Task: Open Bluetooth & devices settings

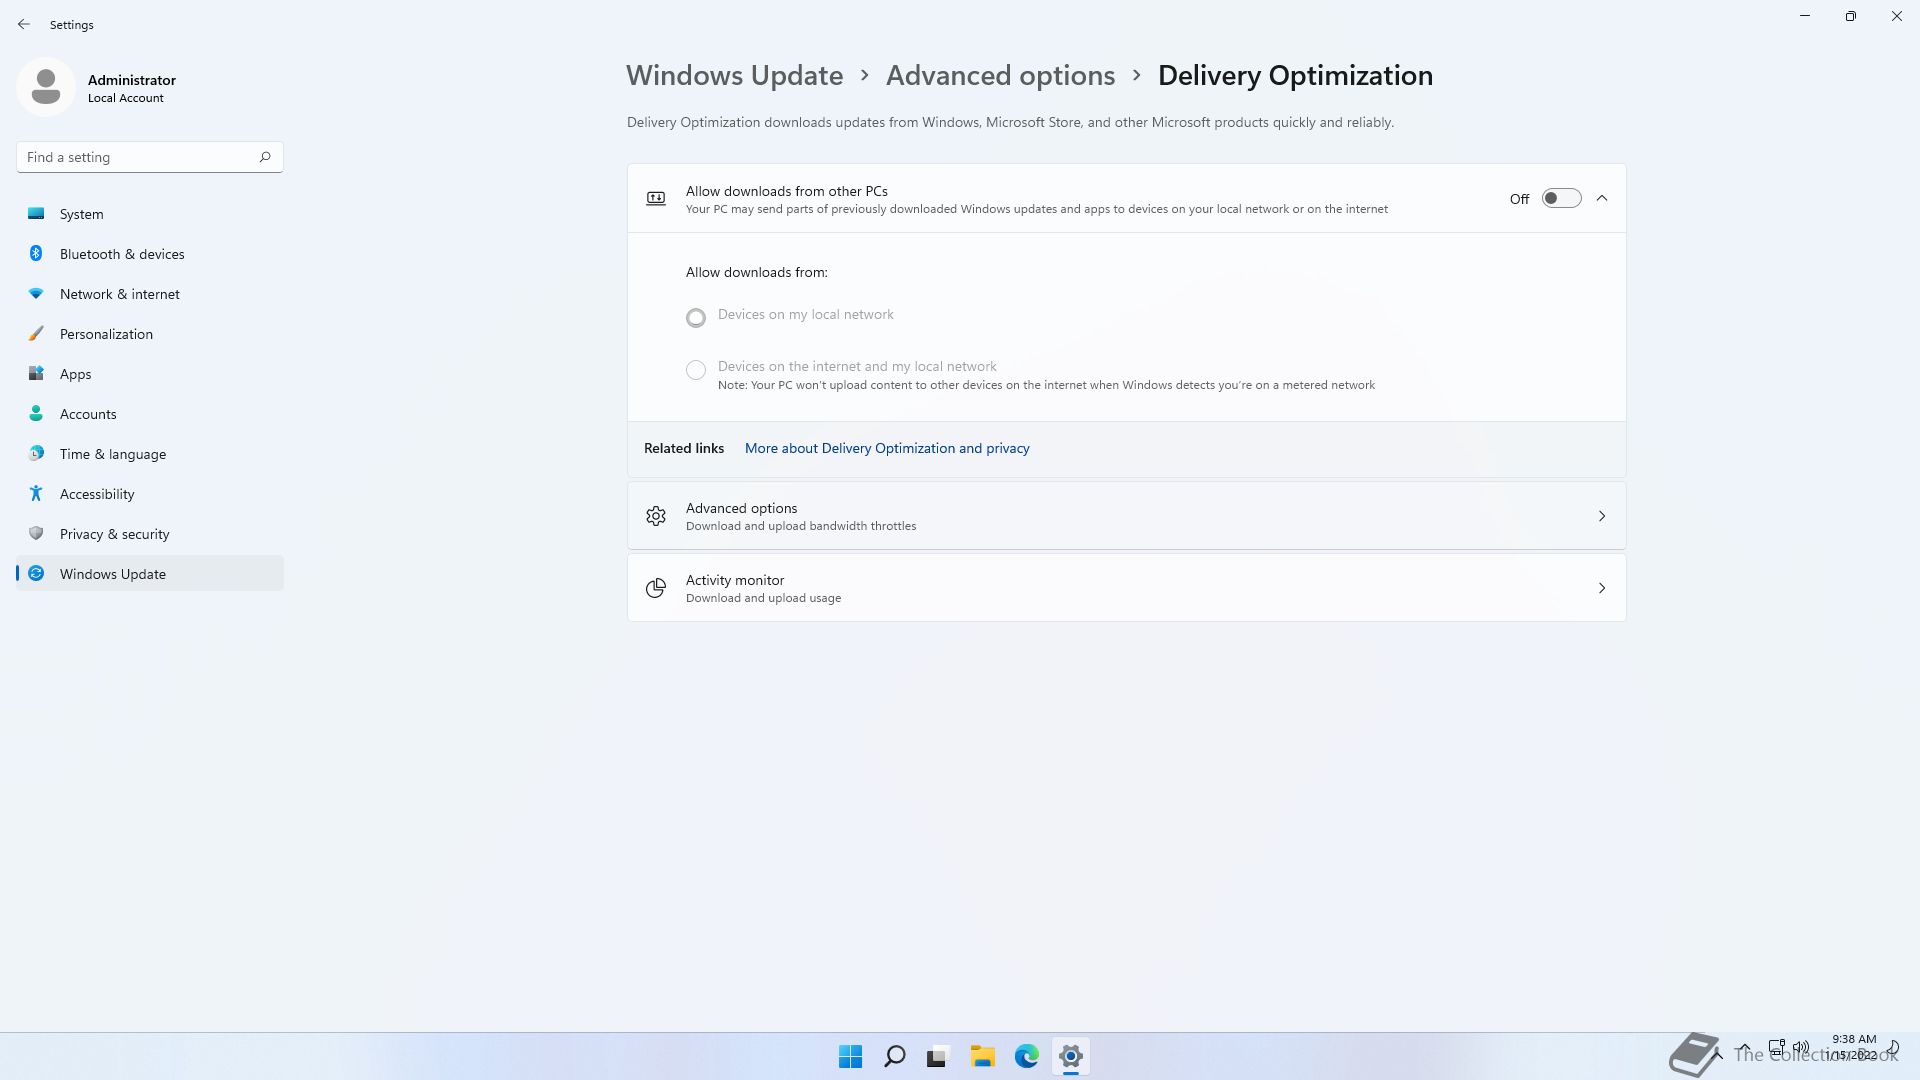Action: pyautogui.click(x=150, y=254)
